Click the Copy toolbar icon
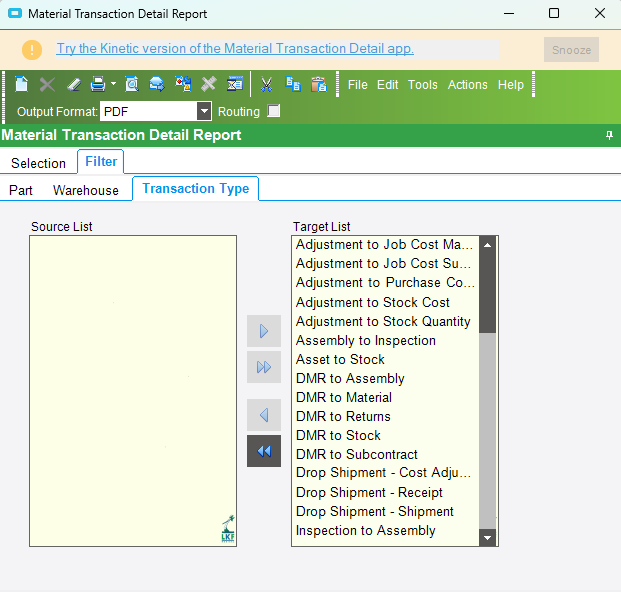The width and height of the screenshot is (621, 592). tap(293, 84)
